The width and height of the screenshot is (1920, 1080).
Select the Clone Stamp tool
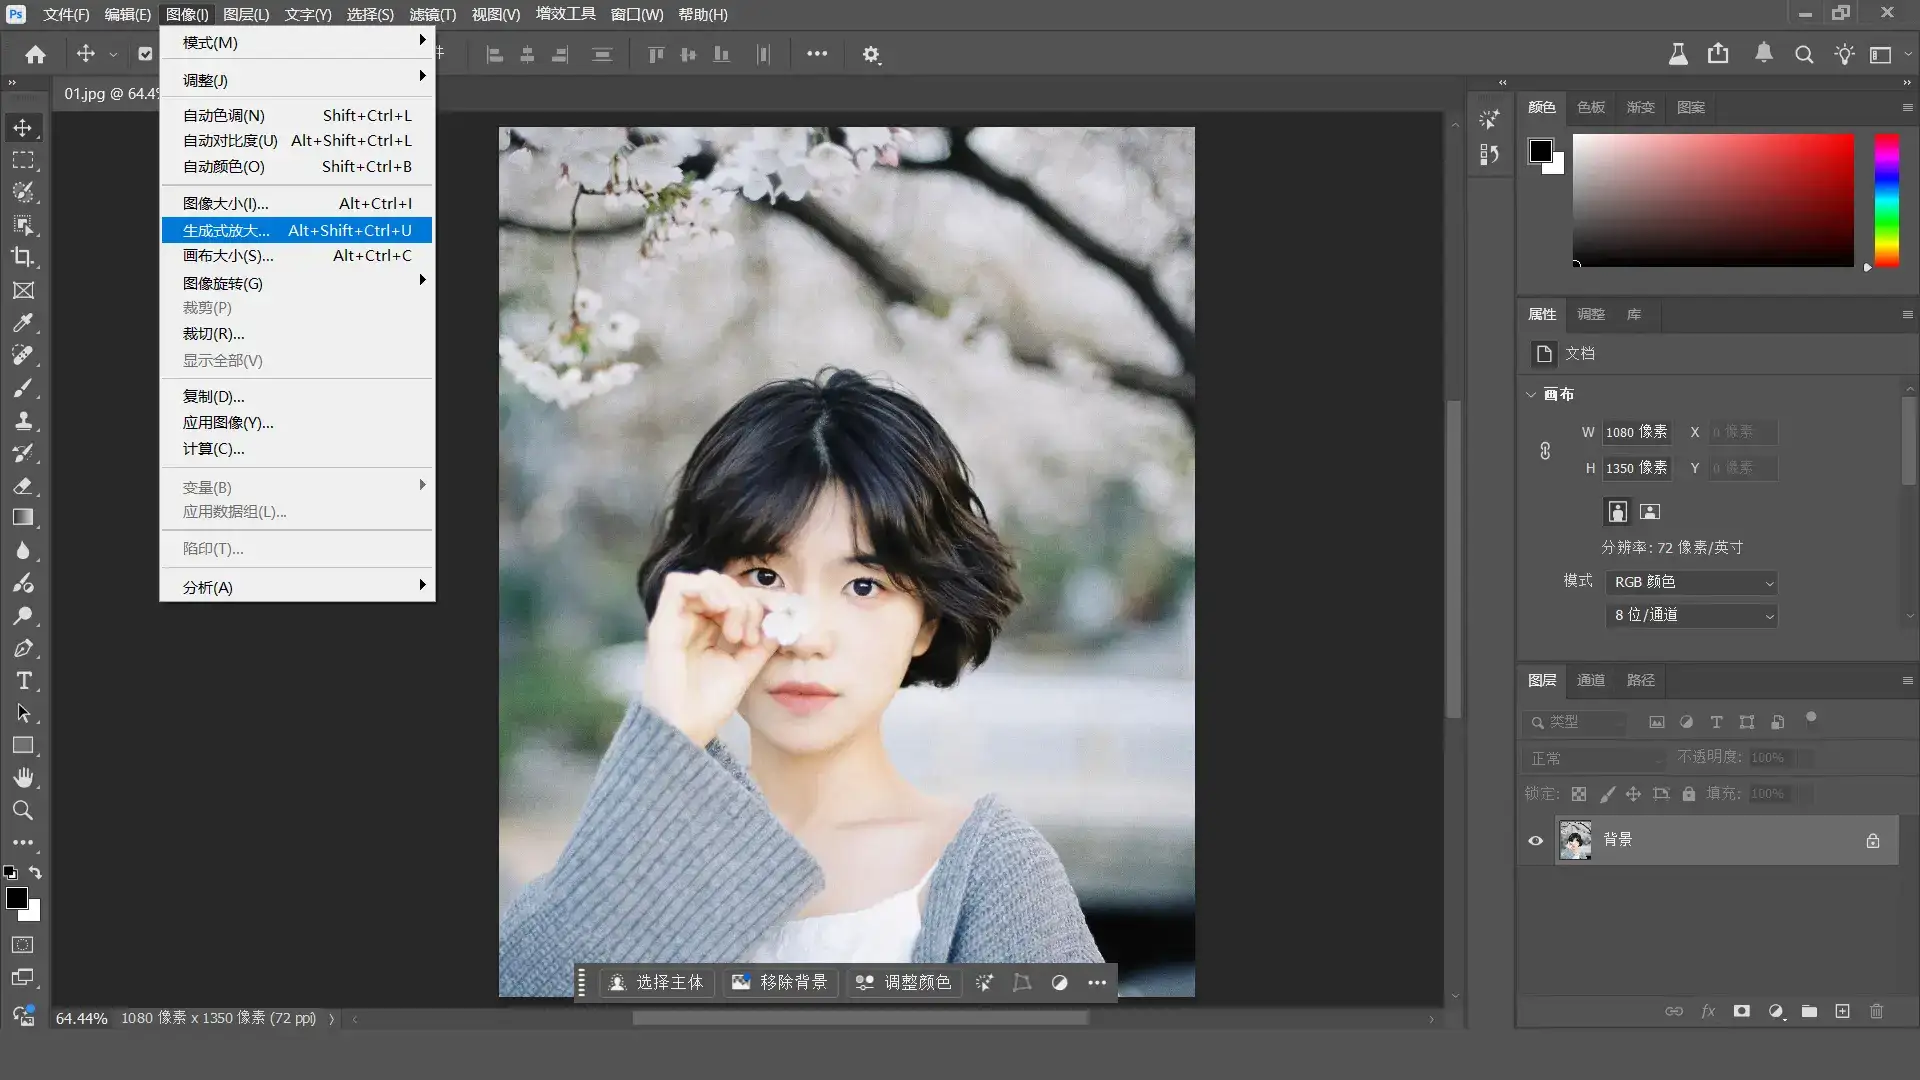pyautogui.click(x=23, y=420)
